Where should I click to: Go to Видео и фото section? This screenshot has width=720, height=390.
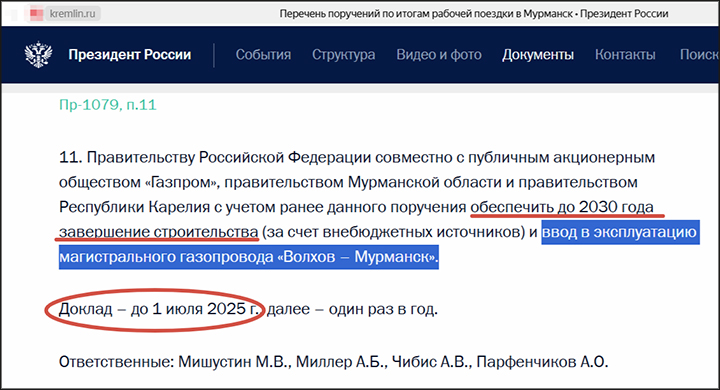coord(439,55)
